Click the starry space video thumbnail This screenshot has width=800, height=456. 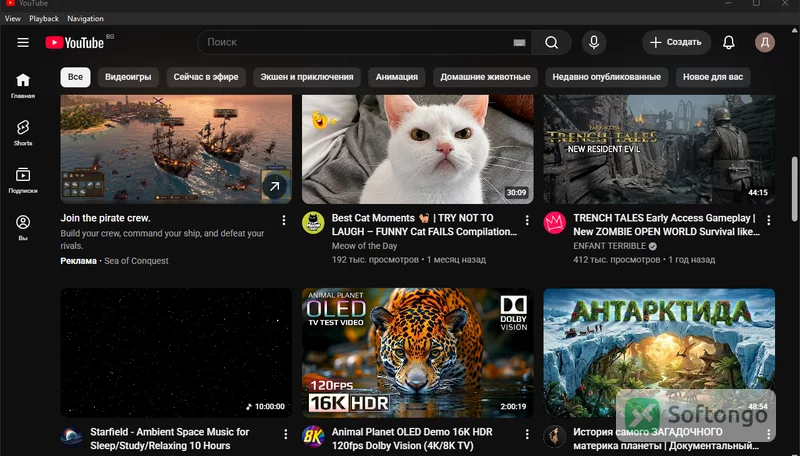[x=176, y=353]
